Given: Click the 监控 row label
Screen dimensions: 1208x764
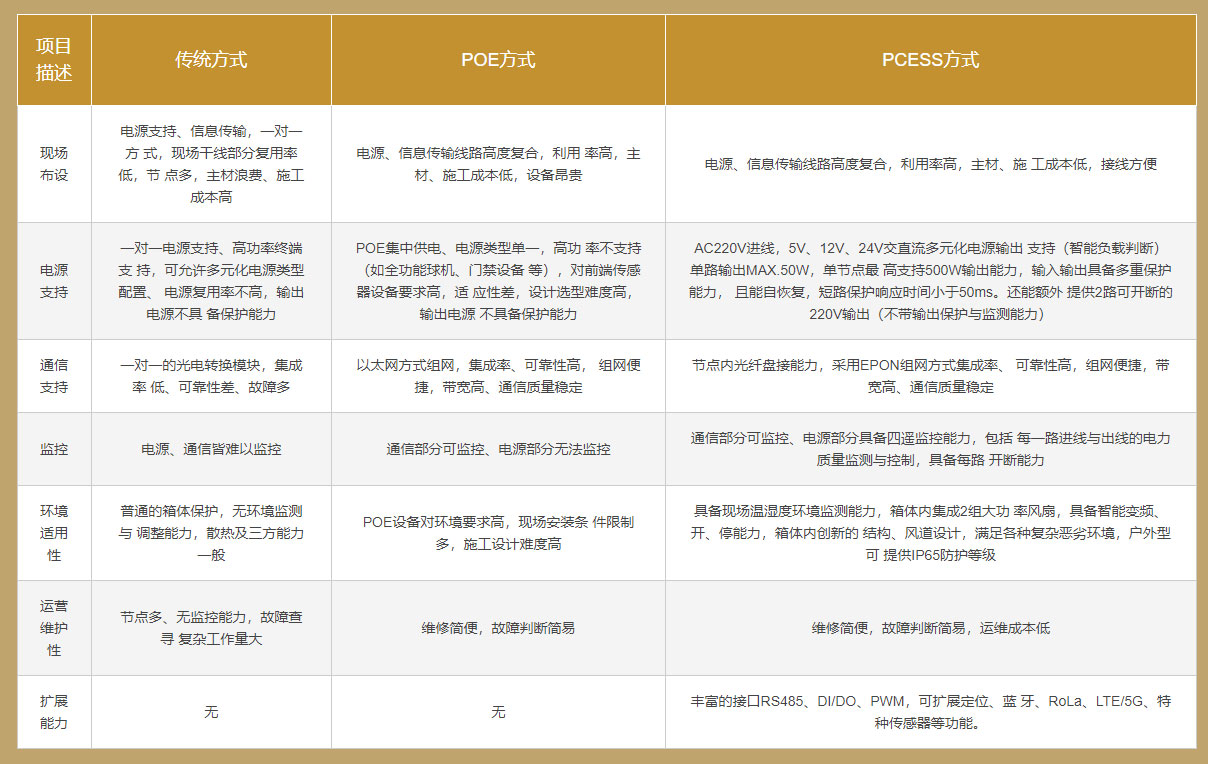Looking at the screenshot, I should click(x=54, y=449).
